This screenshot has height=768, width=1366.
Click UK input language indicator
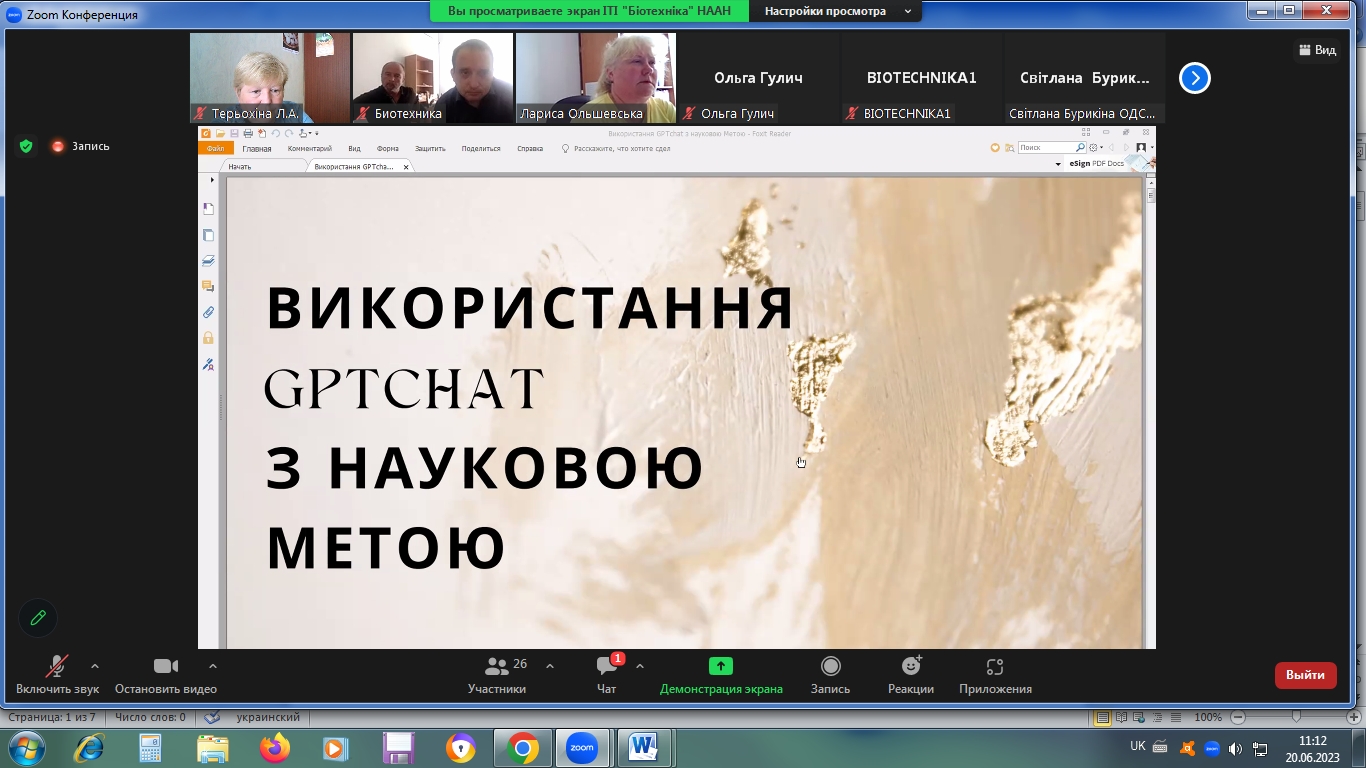[x=1137, y=745]
